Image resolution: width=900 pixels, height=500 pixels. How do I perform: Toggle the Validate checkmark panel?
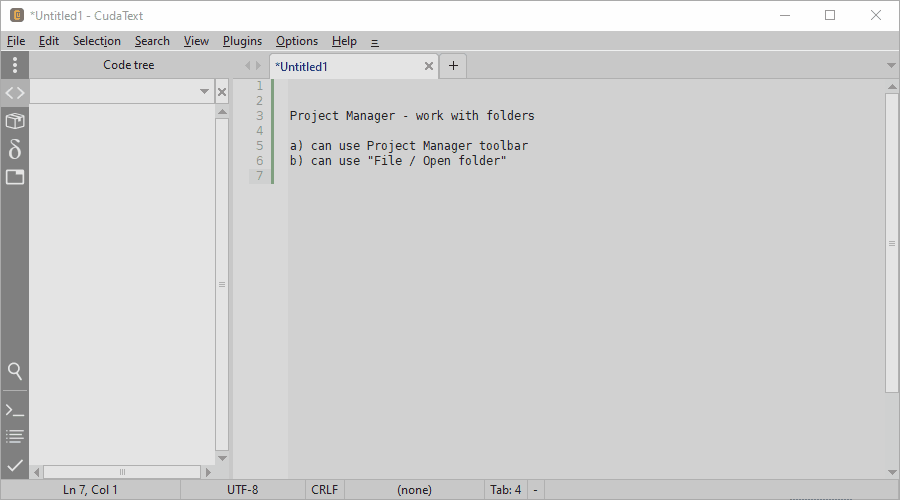14,465
